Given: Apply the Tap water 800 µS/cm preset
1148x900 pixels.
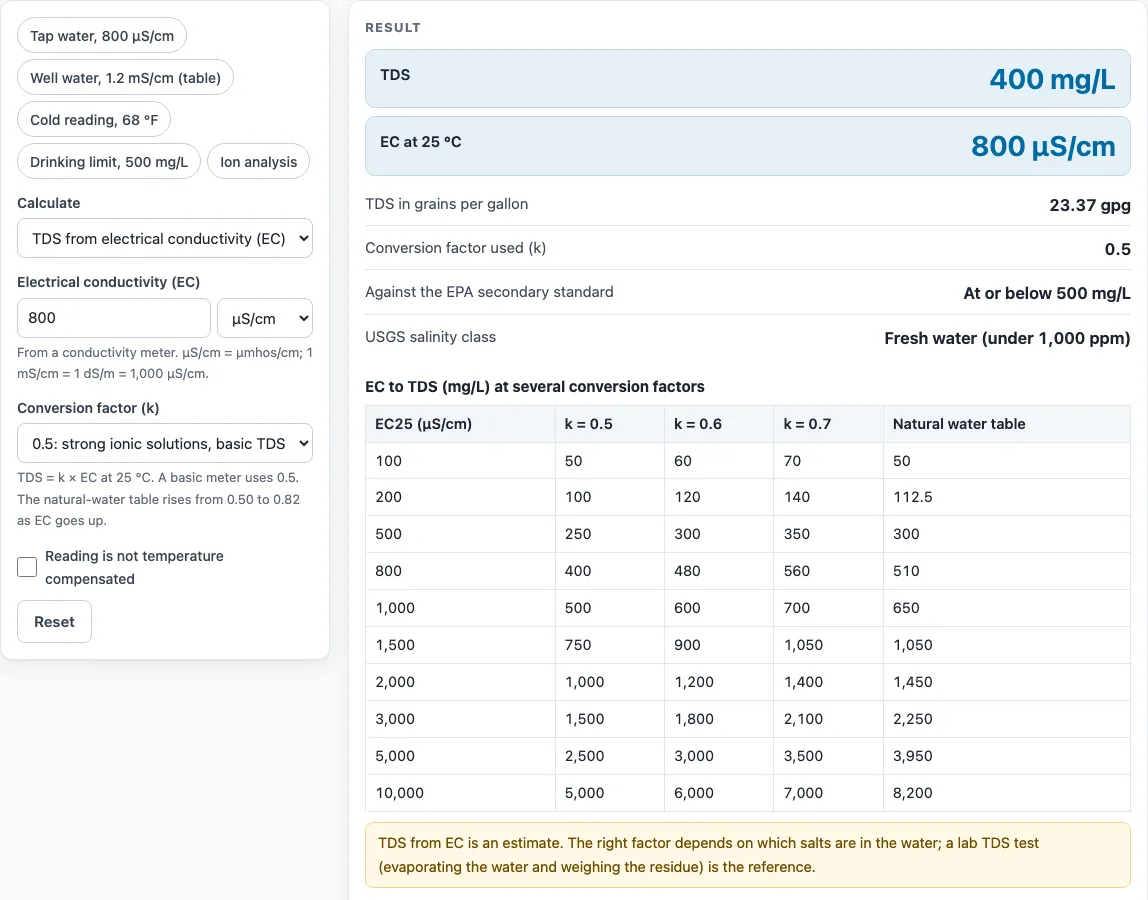Looking at the screenshot, I should tap(102, 36).
